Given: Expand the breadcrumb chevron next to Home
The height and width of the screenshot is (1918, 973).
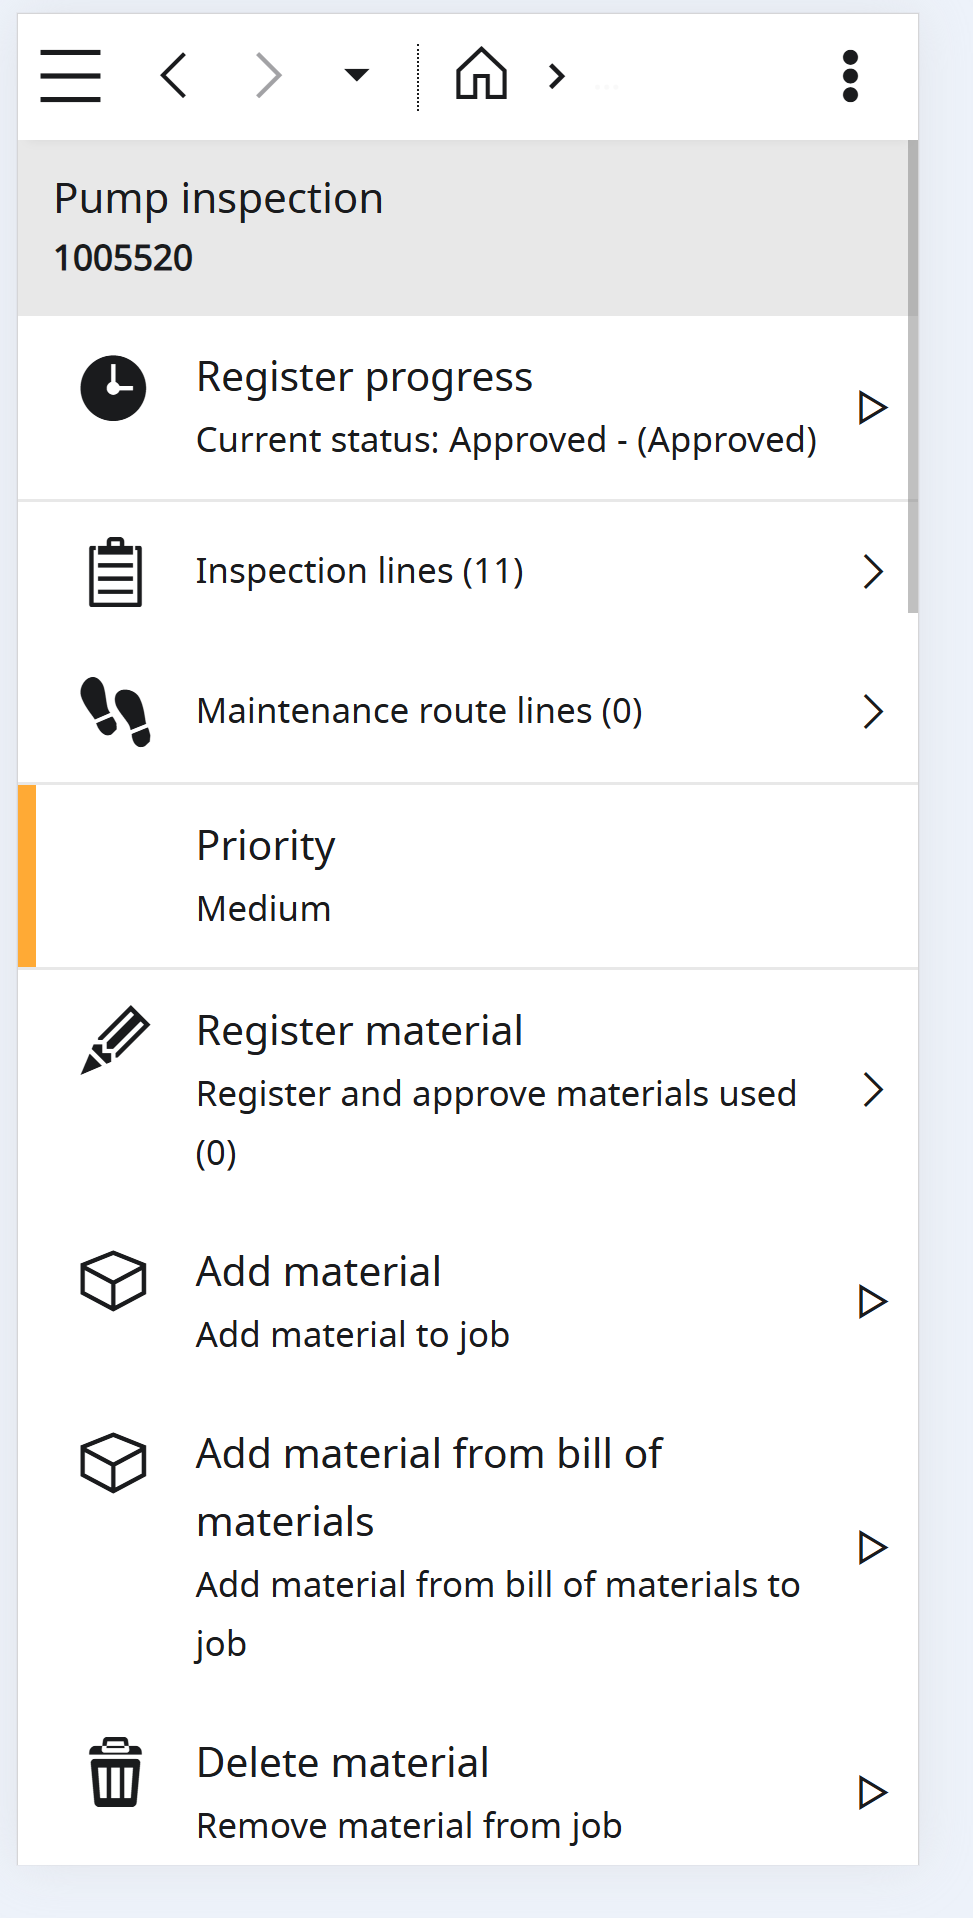Looking at the screenshot, I should tap(557, 76).
